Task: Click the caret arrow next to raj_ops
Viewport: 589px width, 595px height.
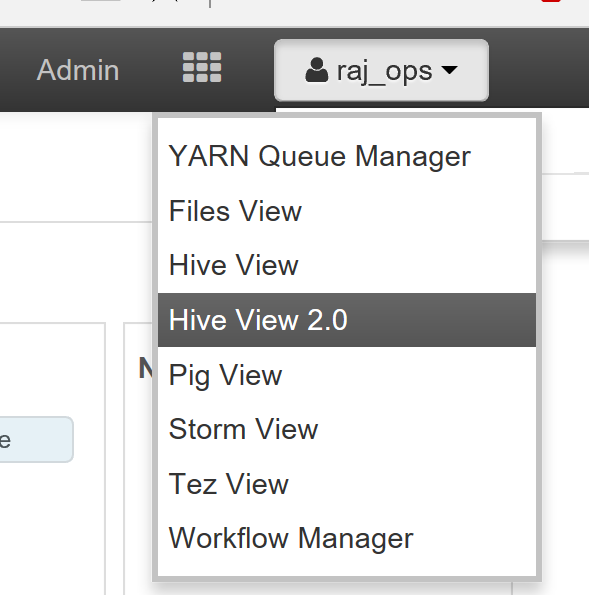Action: pyautogui.click(x=450, y=70)
